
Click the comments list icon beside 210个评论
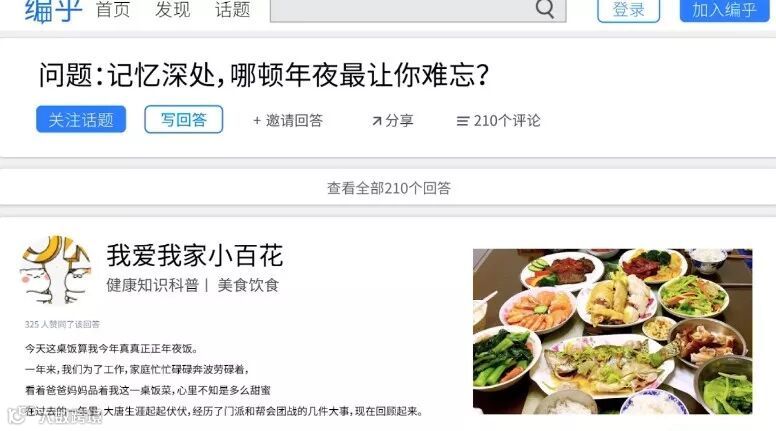click(x=462, y=121)
